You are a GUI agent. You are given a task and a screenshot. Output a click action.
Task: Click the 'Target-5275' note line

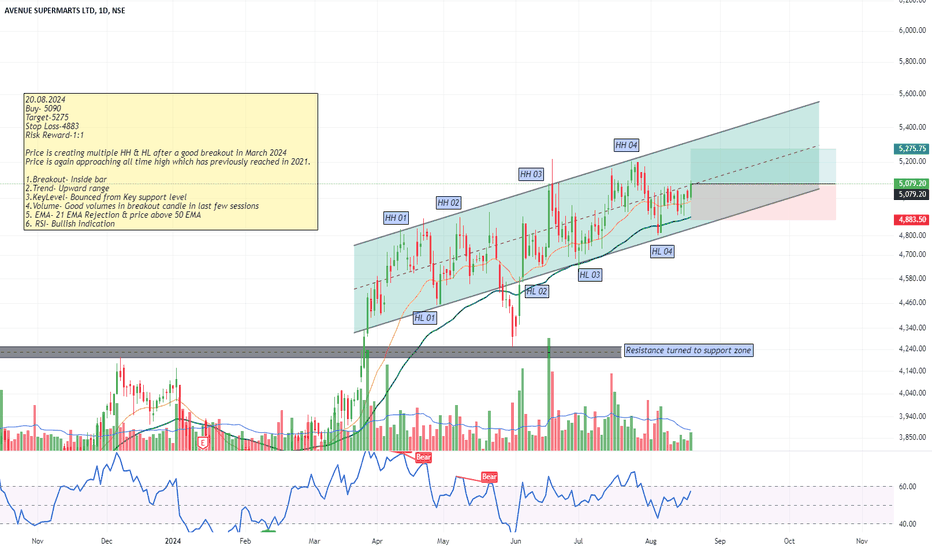point(47,118)
